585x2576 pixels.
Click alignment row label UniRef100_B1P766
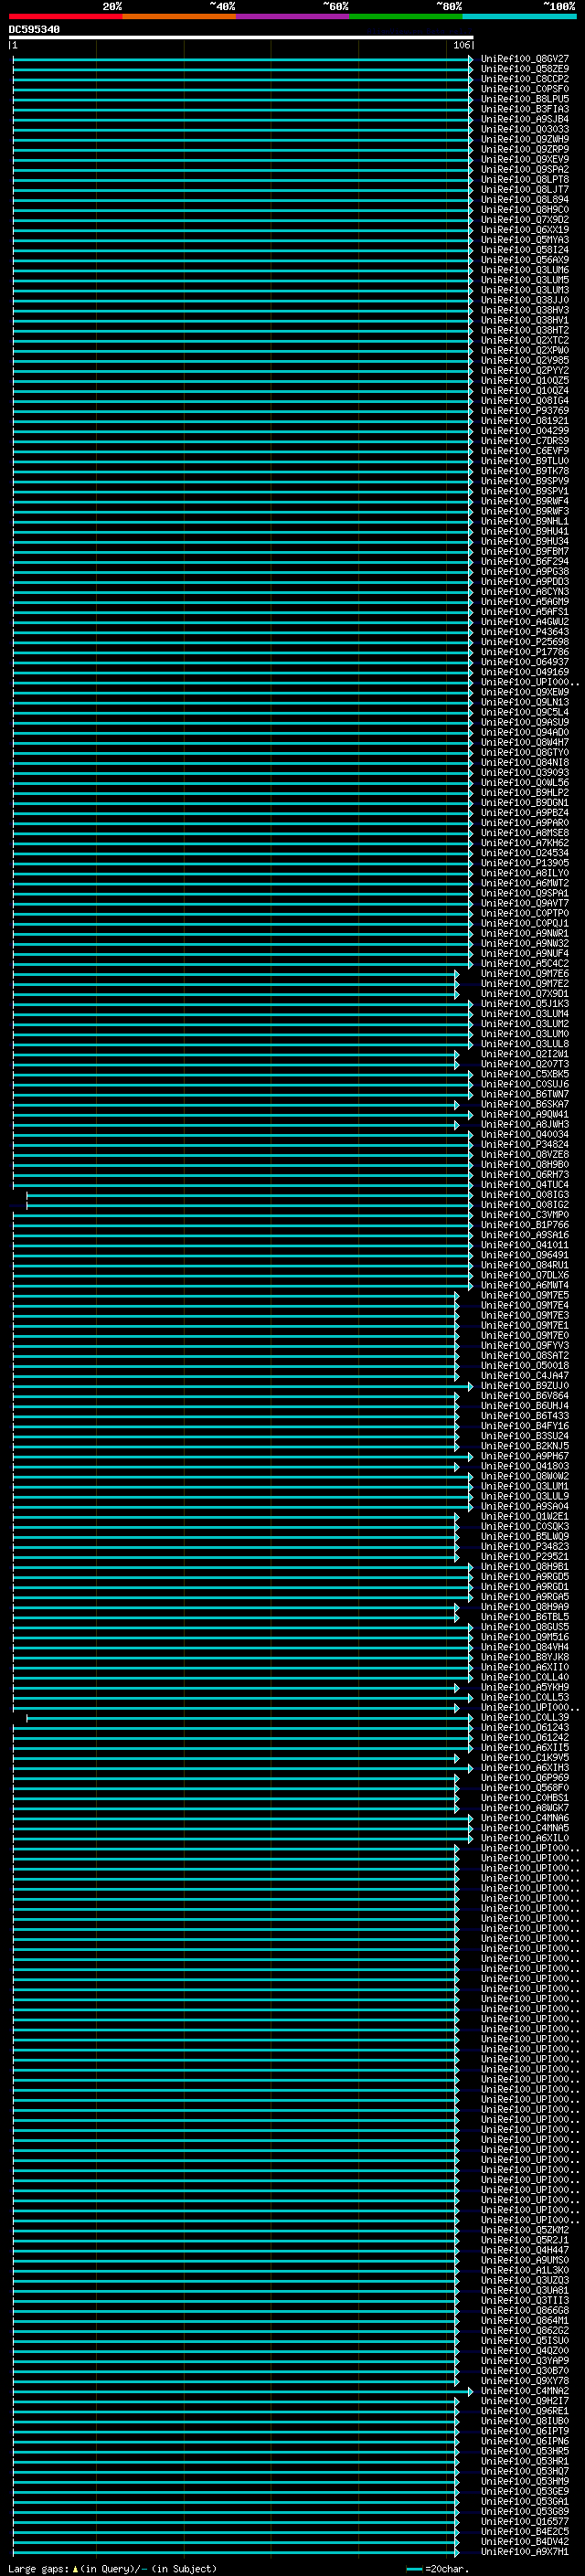pos(524,1225)
